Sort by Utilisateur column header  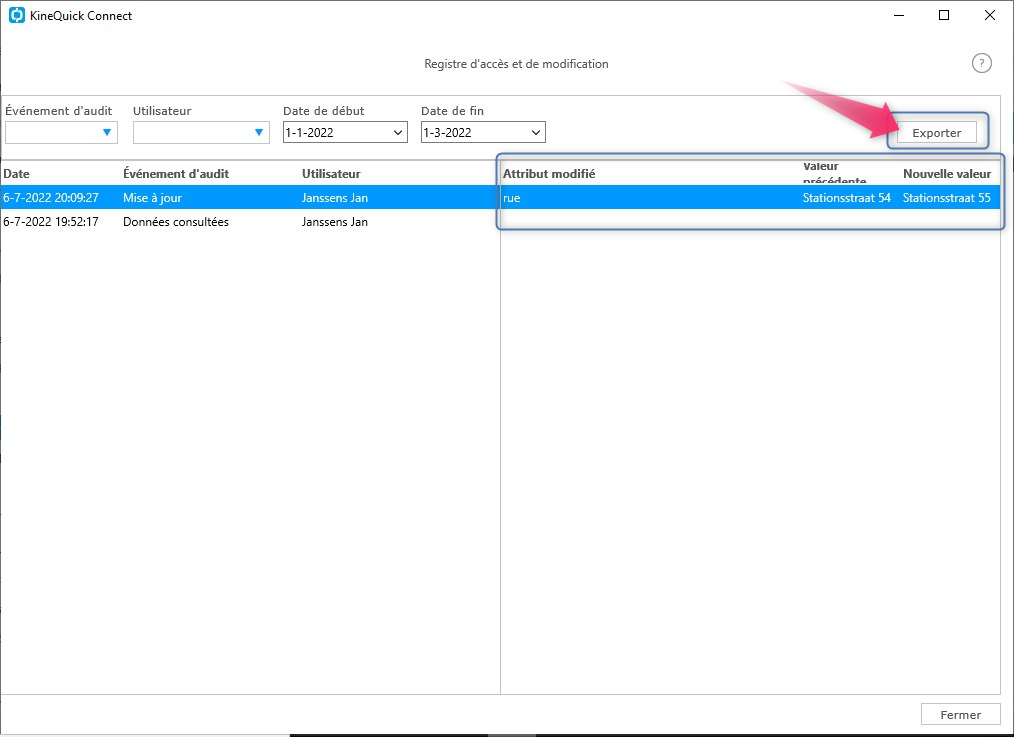click(331, 174)
